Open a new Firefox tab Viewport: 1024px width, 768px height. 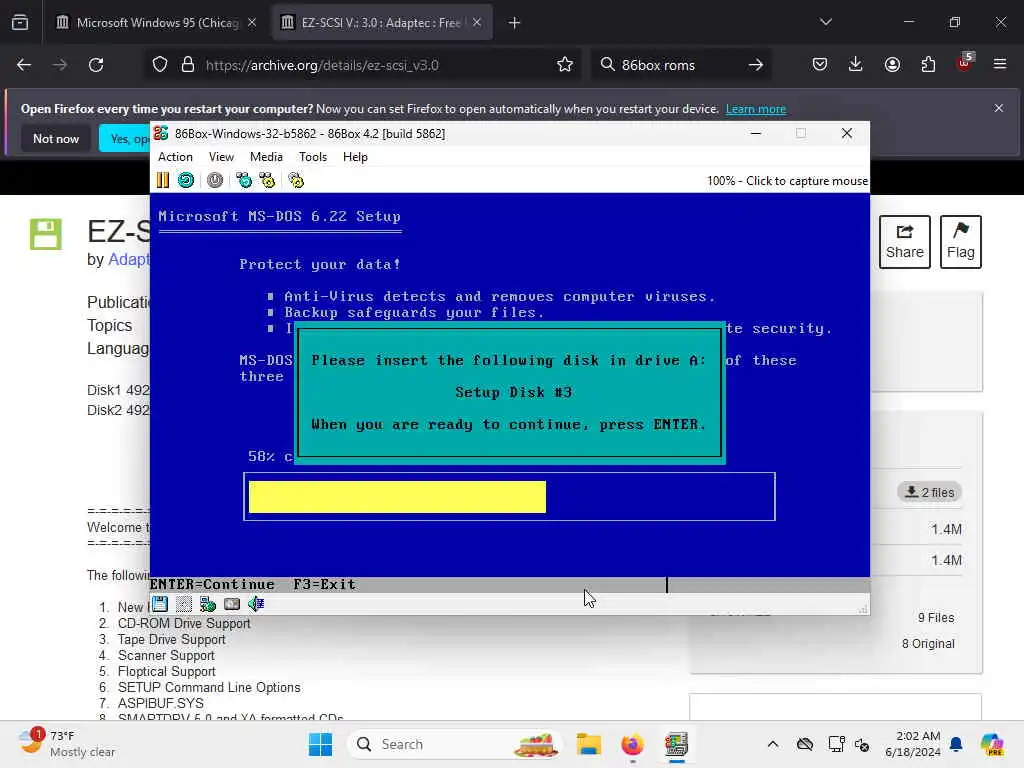(x=515, y=23)
